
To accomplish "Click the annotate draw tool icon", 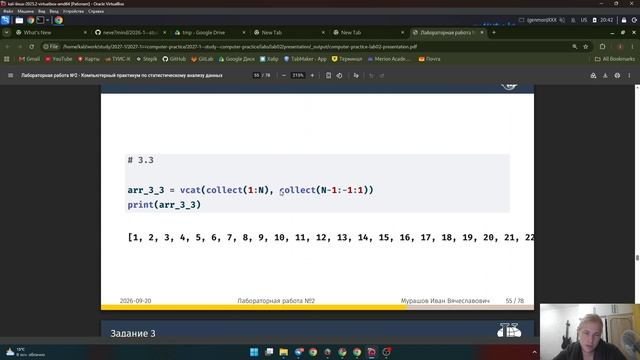I will tap(356, 76).
